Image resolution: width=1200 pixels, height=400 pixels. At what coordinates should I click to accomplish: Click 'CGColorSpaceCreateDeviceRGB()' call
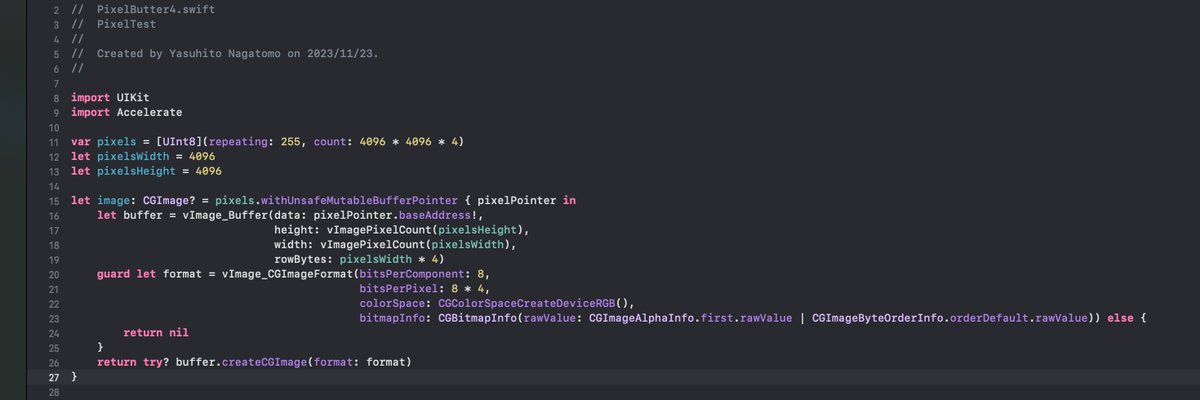535,303
